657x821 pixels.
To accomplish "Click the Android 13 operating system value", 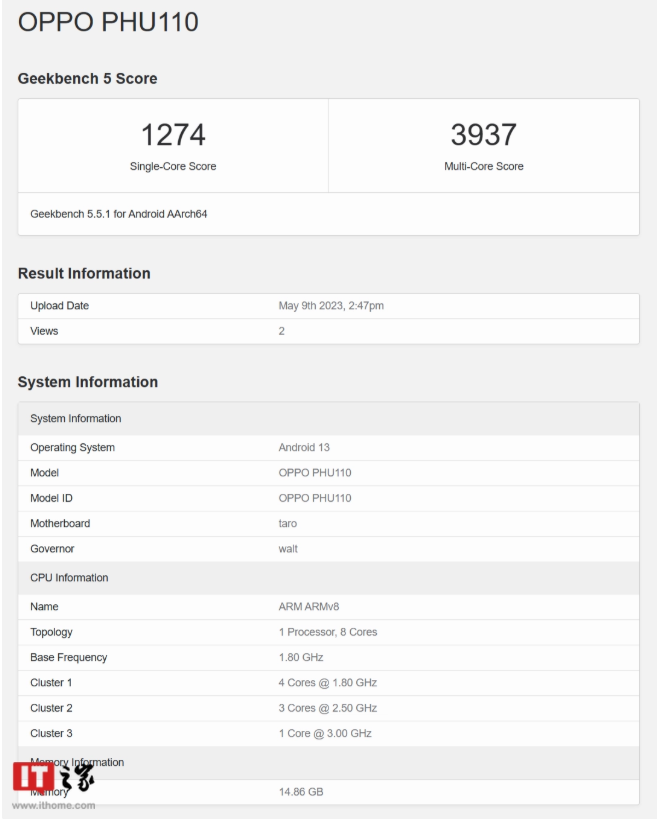I will point(304,447).
